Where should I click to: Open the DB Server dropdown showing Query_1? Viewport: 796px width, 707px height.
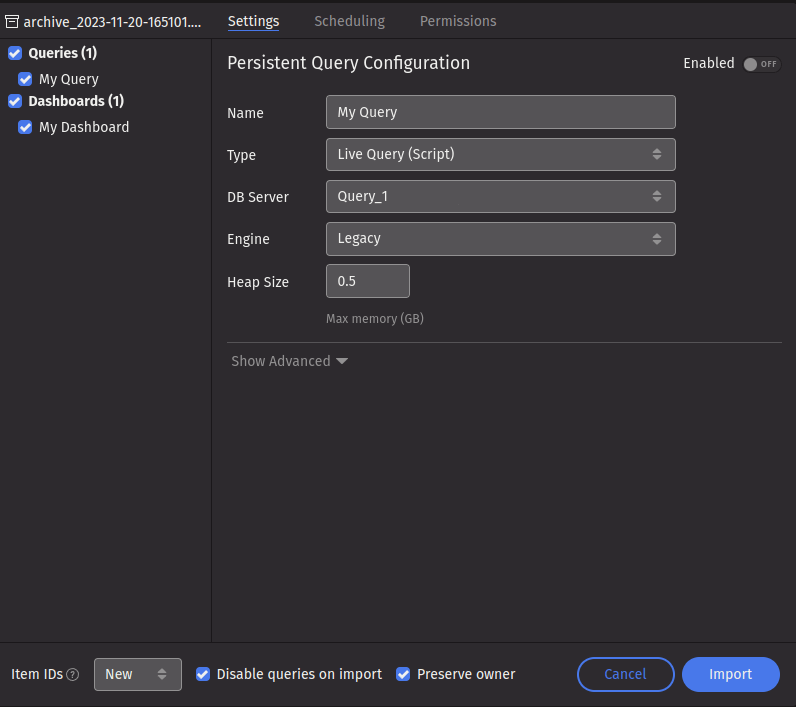[500, 196]
